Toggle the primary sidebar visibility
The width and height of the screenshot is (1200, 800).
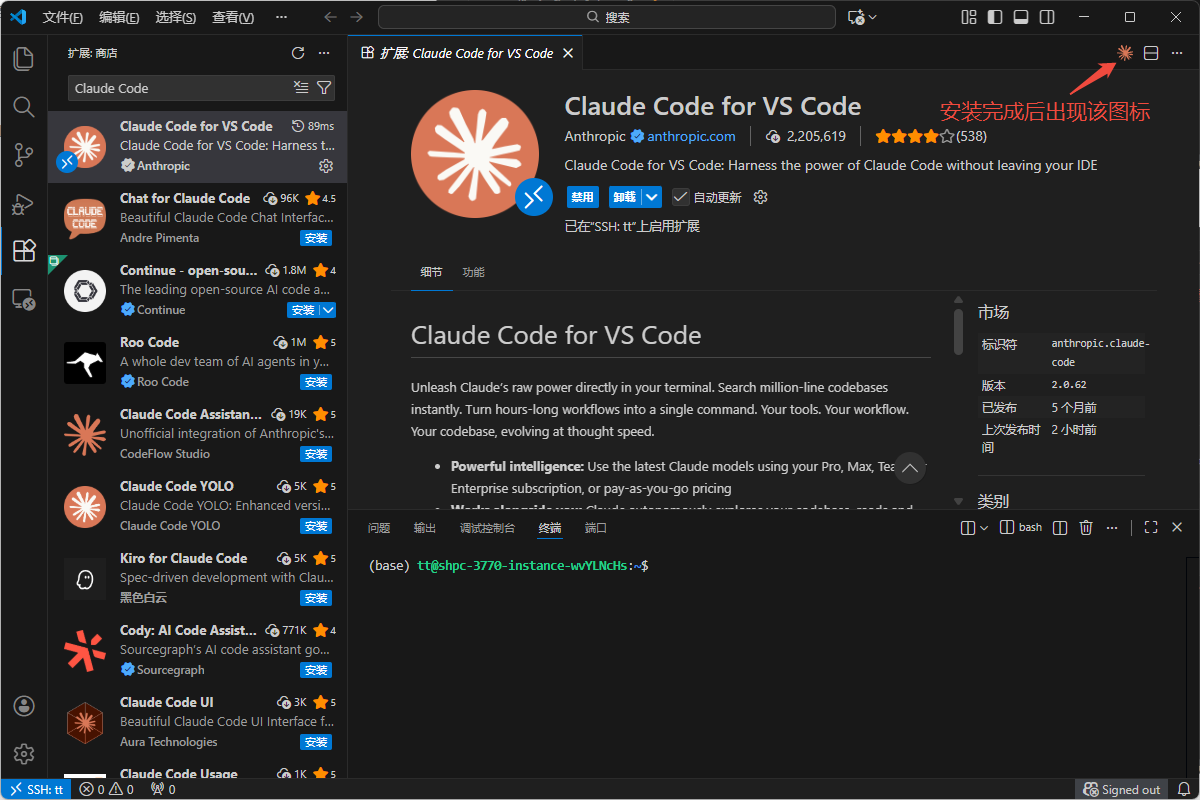pyautogui.click(x=995, y=17)
